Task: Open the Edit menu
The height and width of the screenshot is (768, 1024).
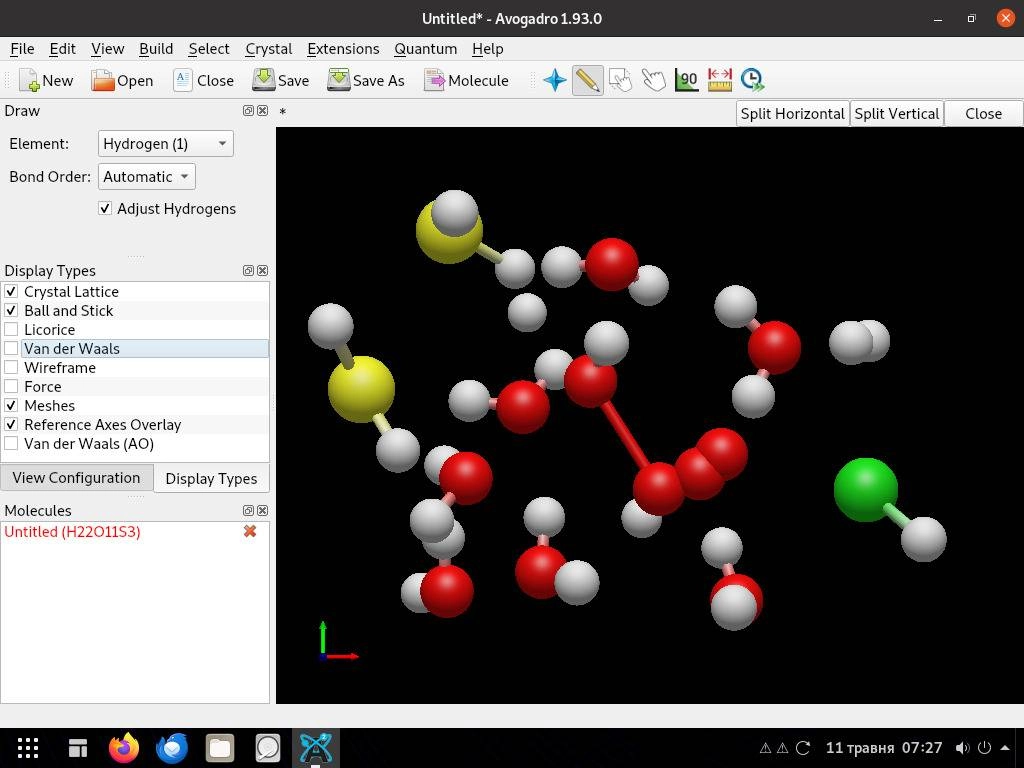Action: [x=62, y=49]
